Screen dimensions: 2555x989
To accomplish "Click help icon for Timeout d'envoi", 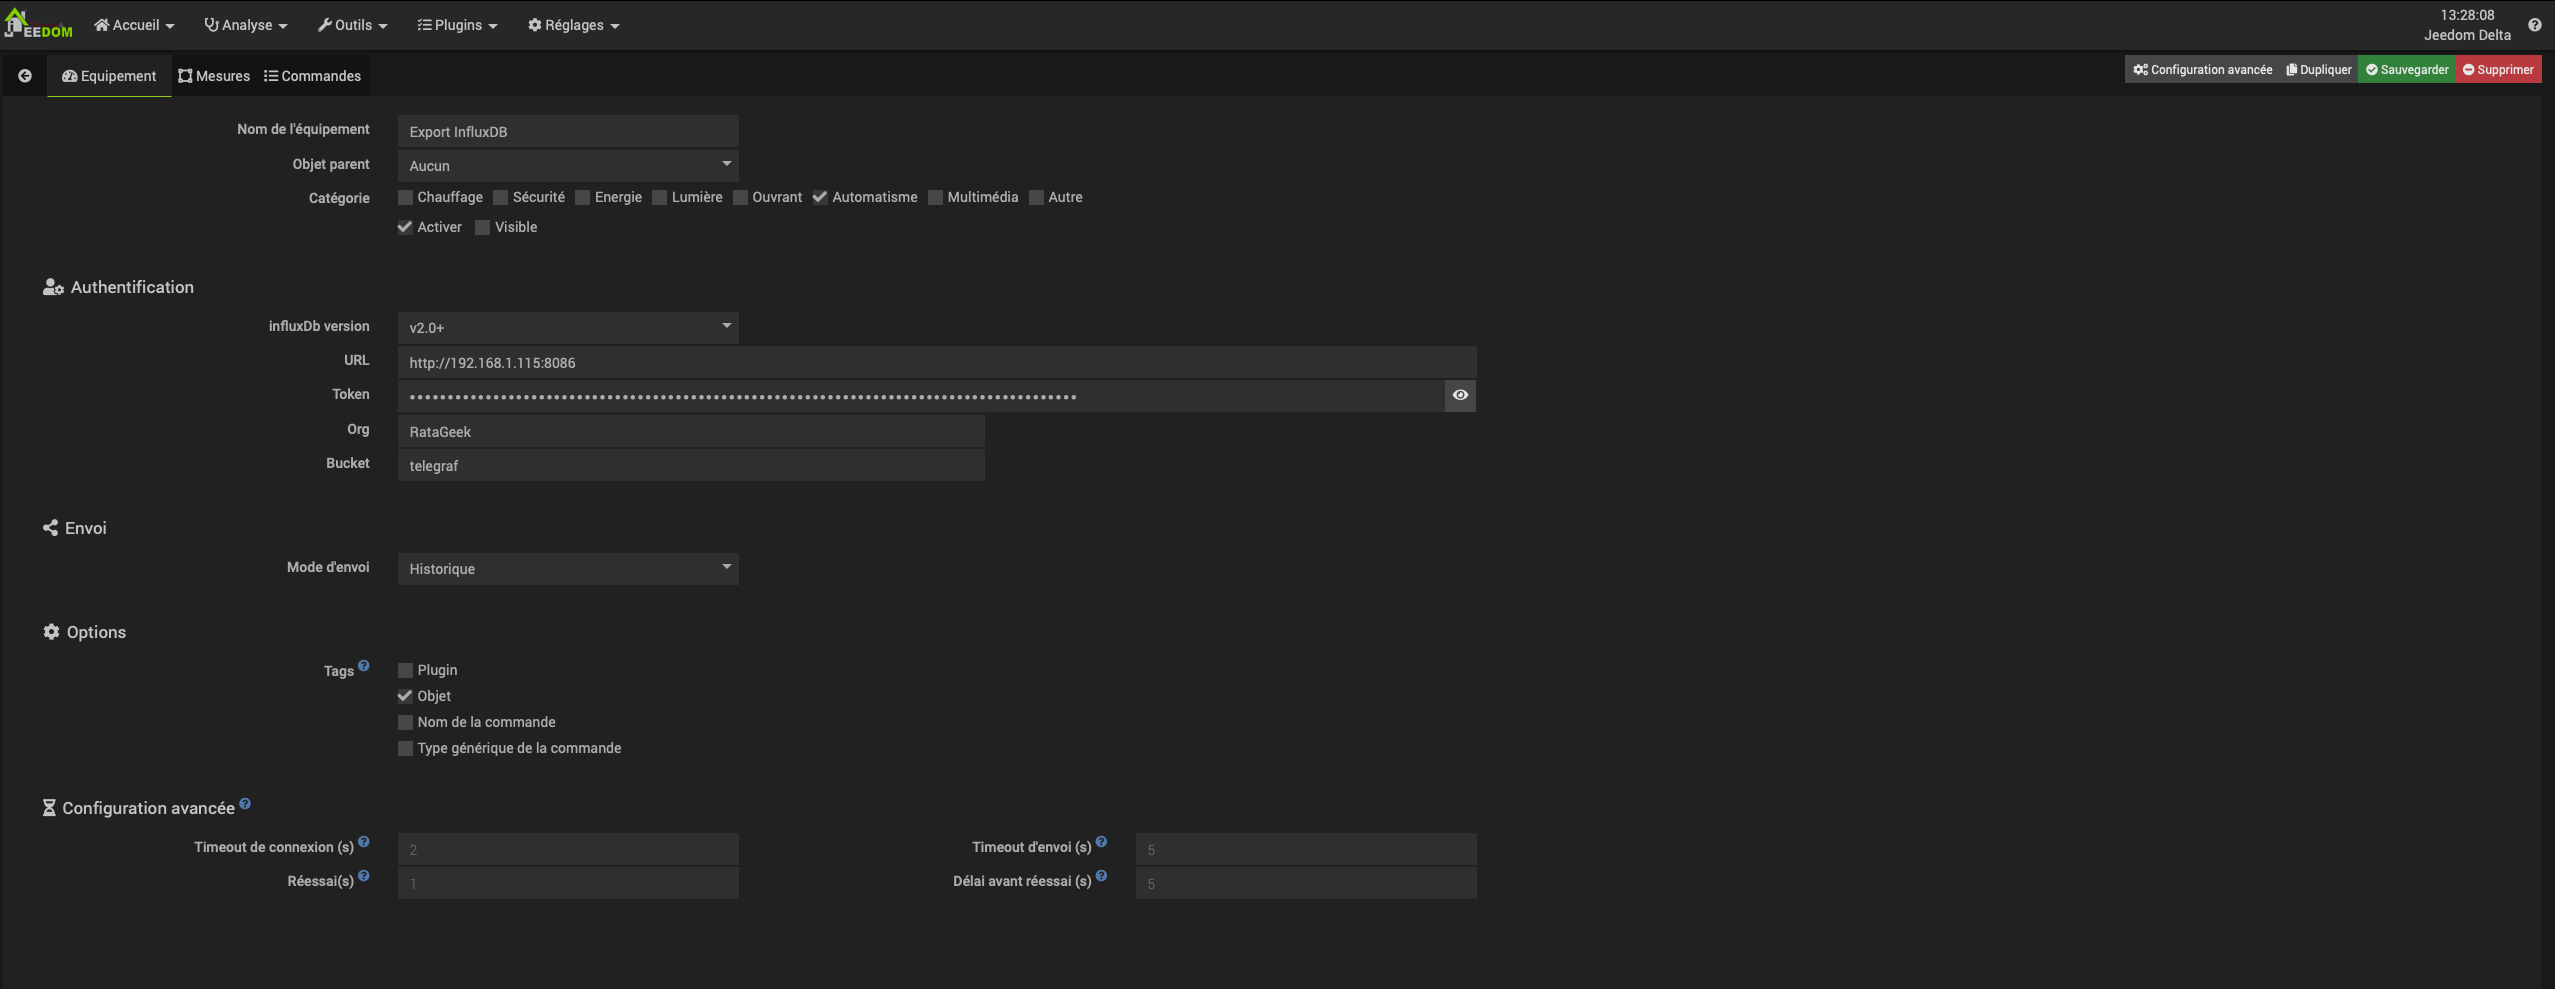I will [x=1101, y=842].
